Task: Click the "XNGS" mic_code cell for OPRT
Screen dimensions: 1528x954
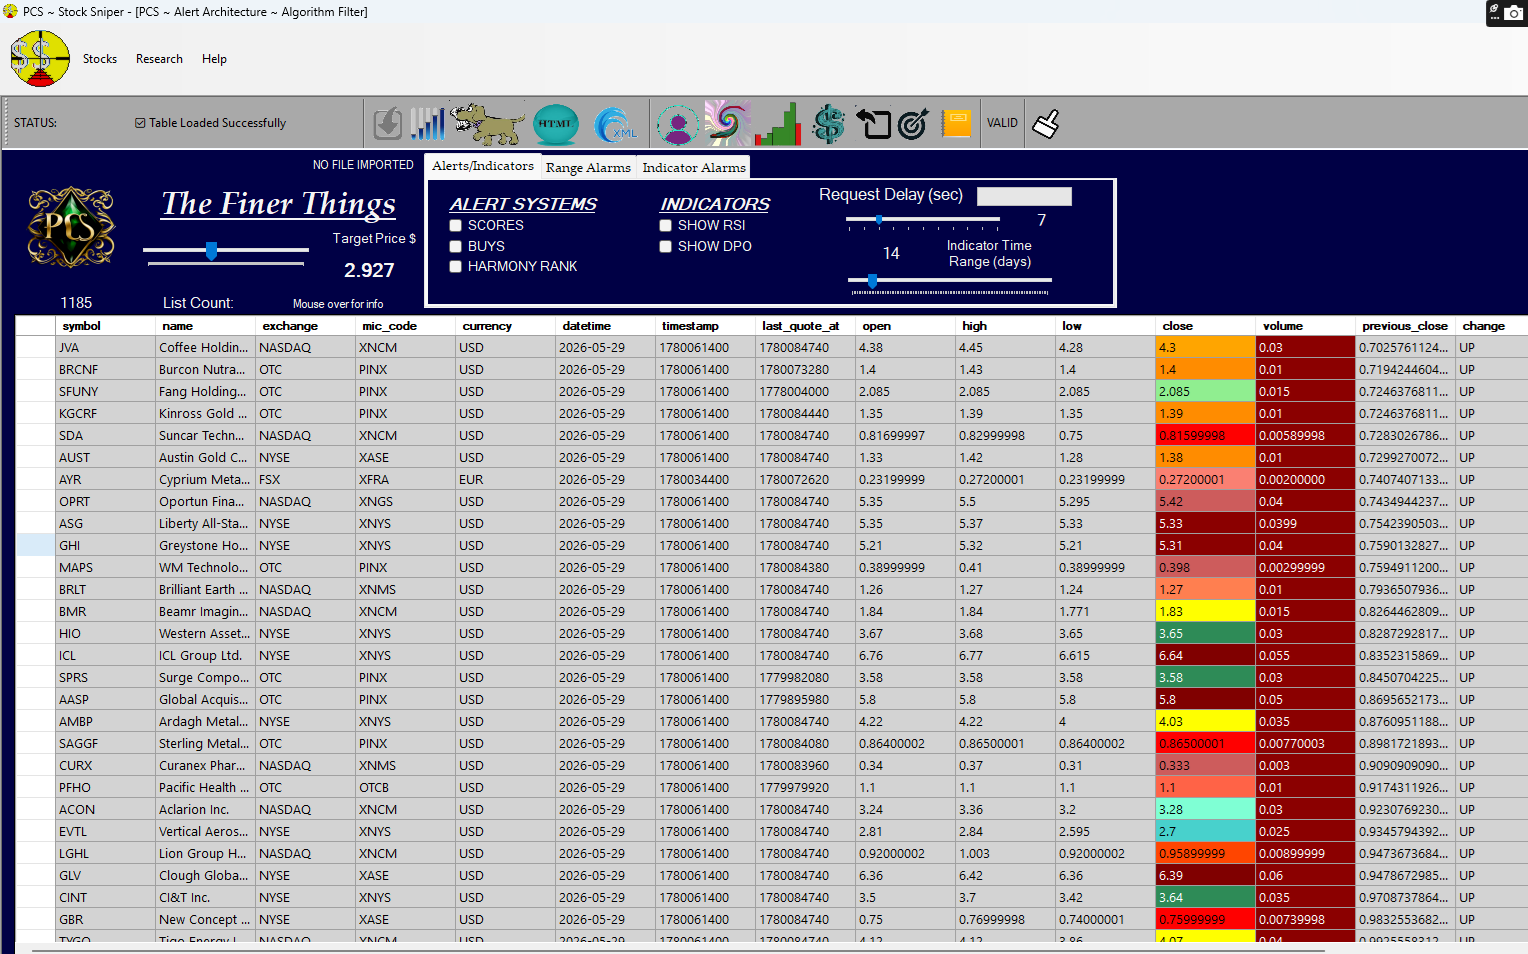Action: (x=406, y=502)
